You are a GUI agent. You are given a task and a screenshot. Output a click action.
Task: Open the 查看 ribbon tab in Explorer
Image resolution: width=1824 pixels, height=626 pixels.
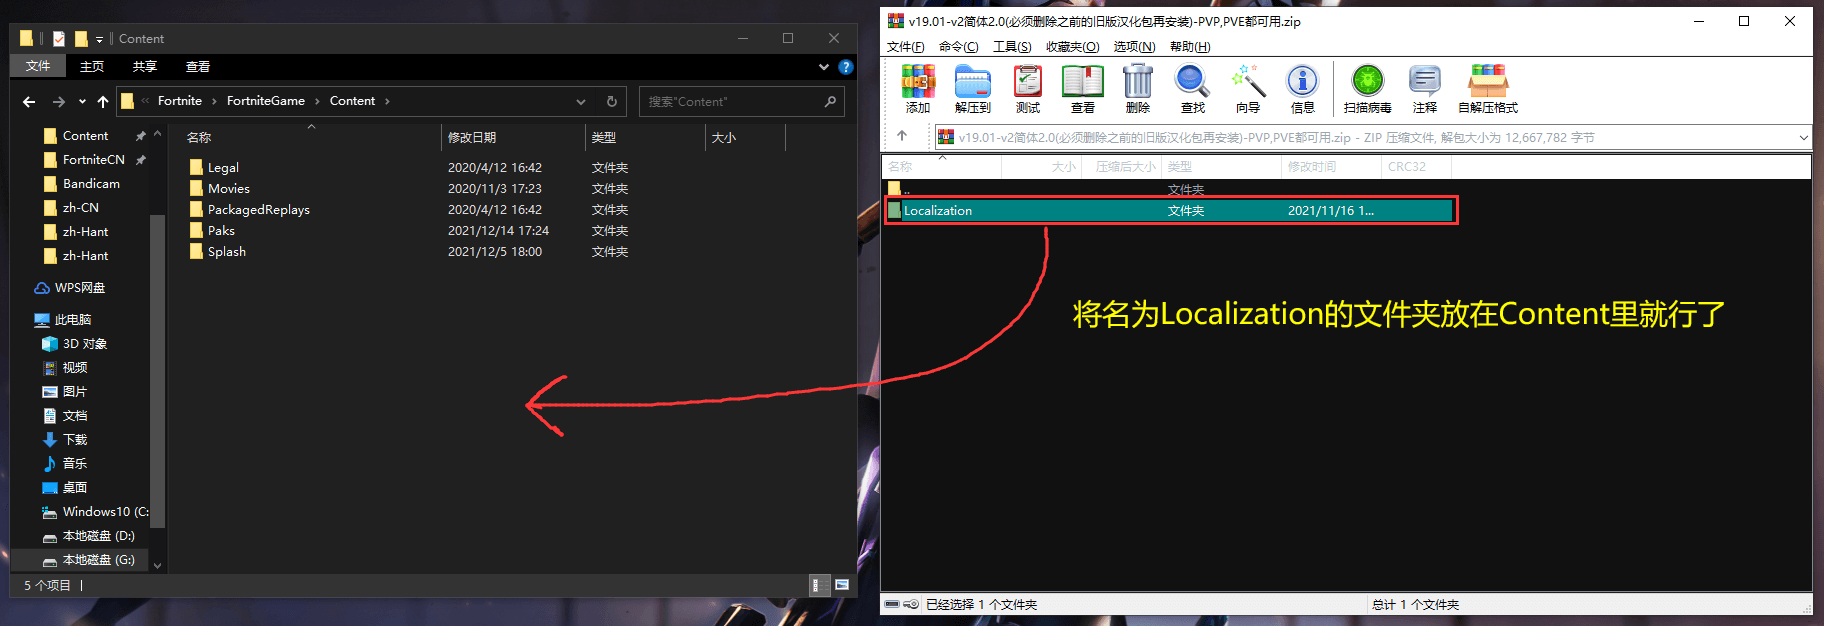click(198, 66)
